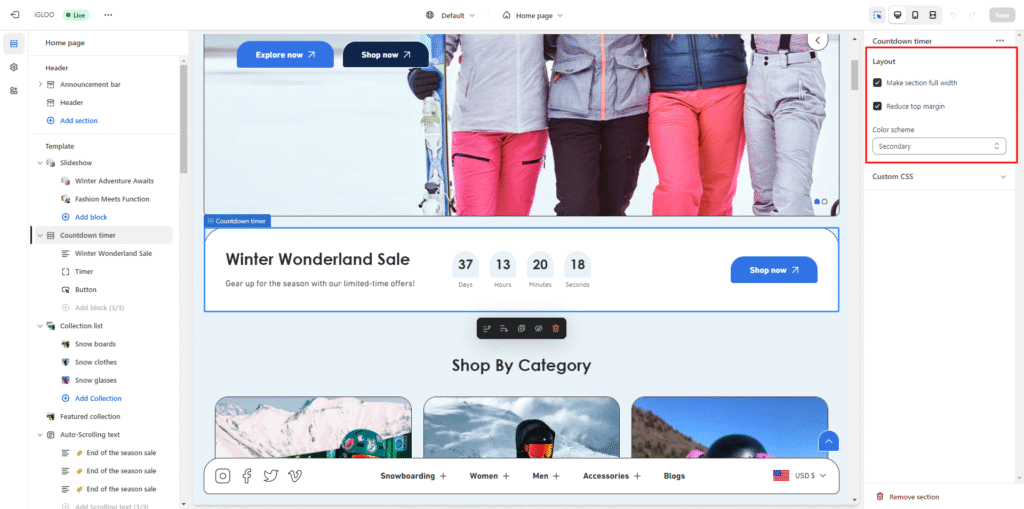Click Add section link under Header
1024x509 pixels.
click(78, 121)
